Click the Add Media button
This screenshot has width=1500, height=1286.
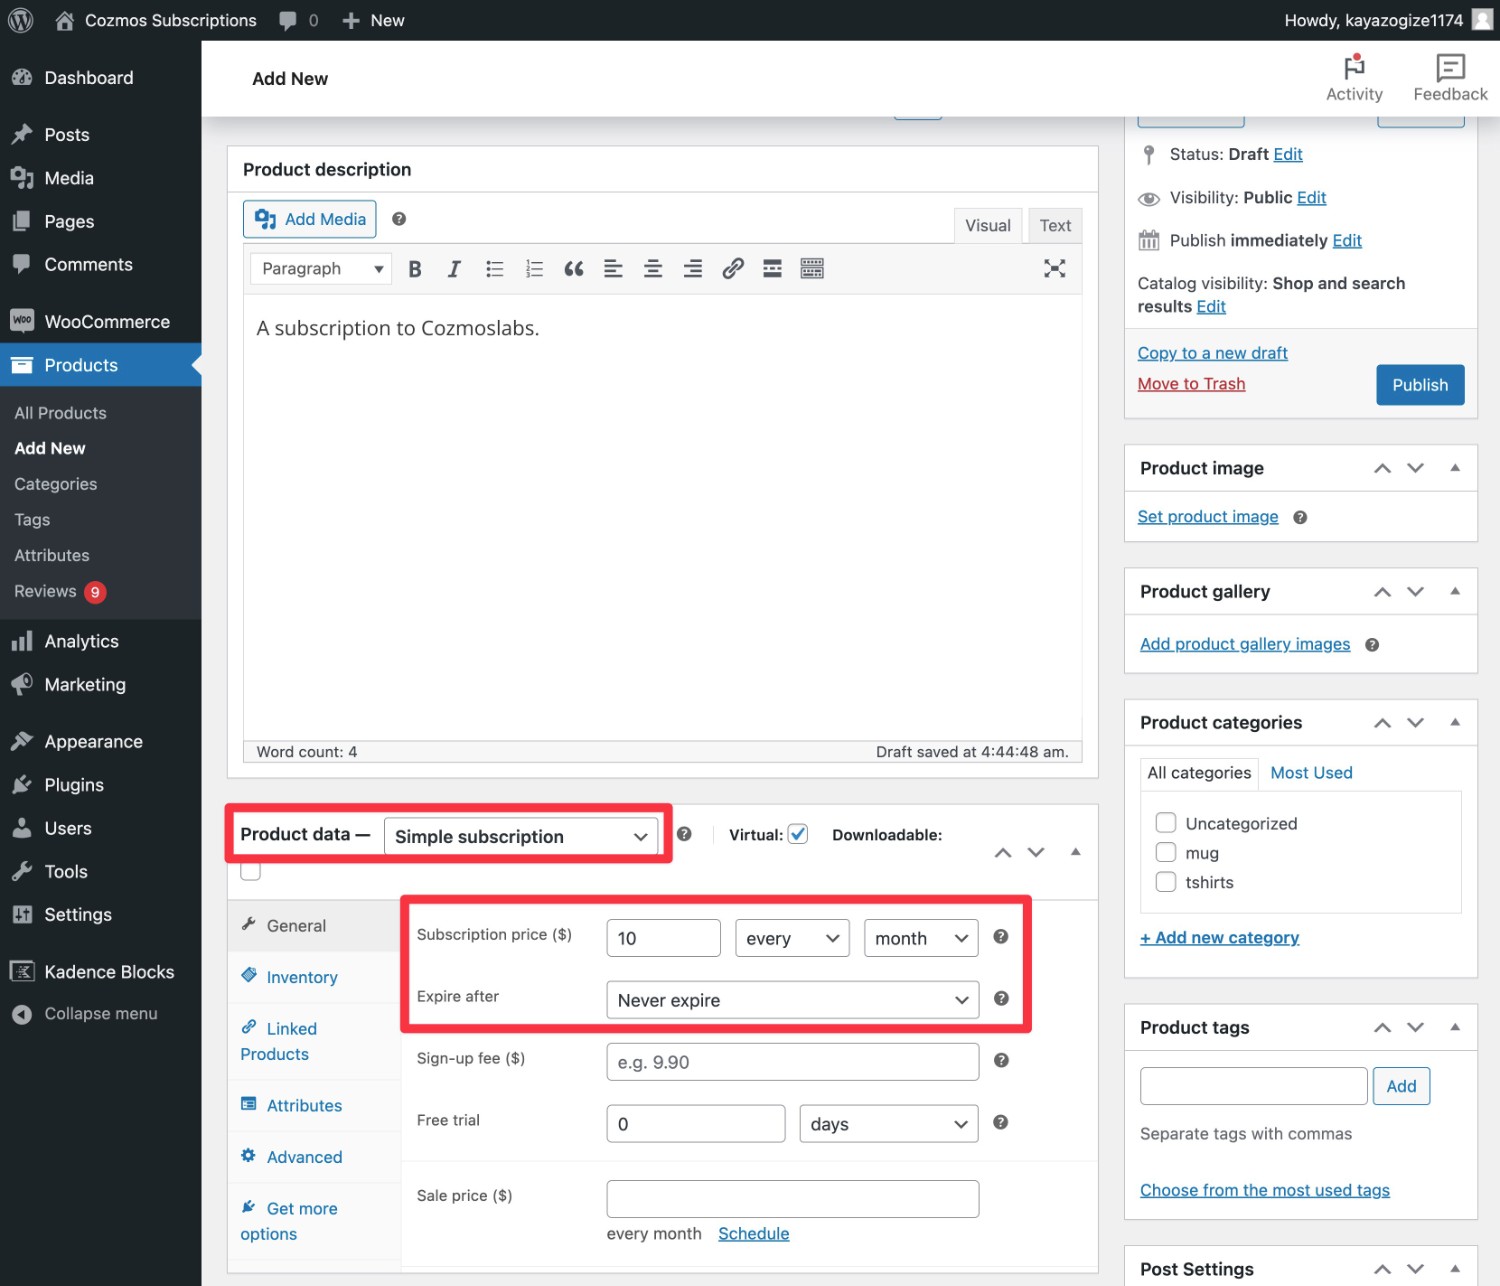tap(310, 219)
